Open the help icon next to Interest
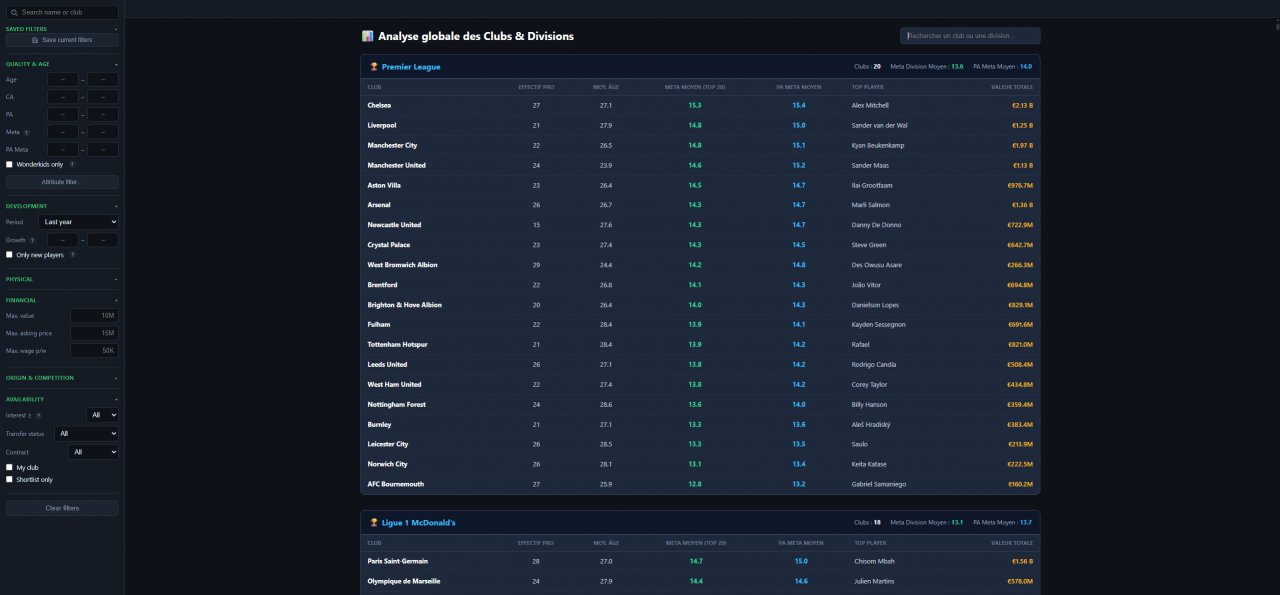Image resolution: width=1280 pixels, height=595 pixels. [37, 415]
